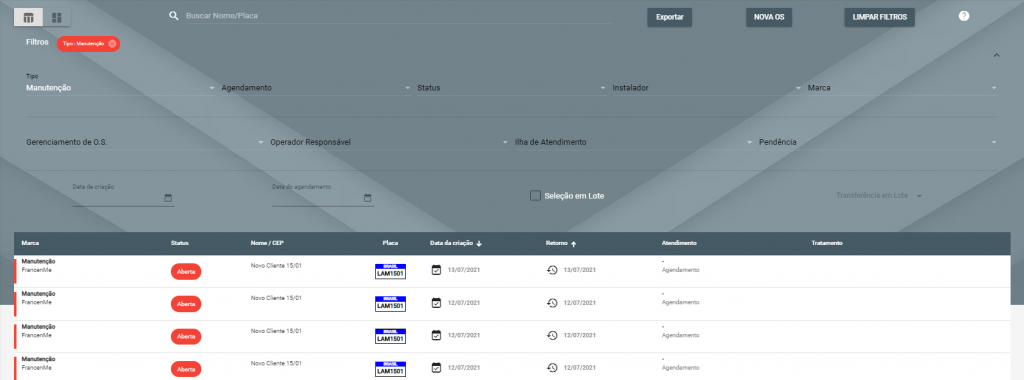
Task: Click the Exportar button
Action: click(669, 18)
